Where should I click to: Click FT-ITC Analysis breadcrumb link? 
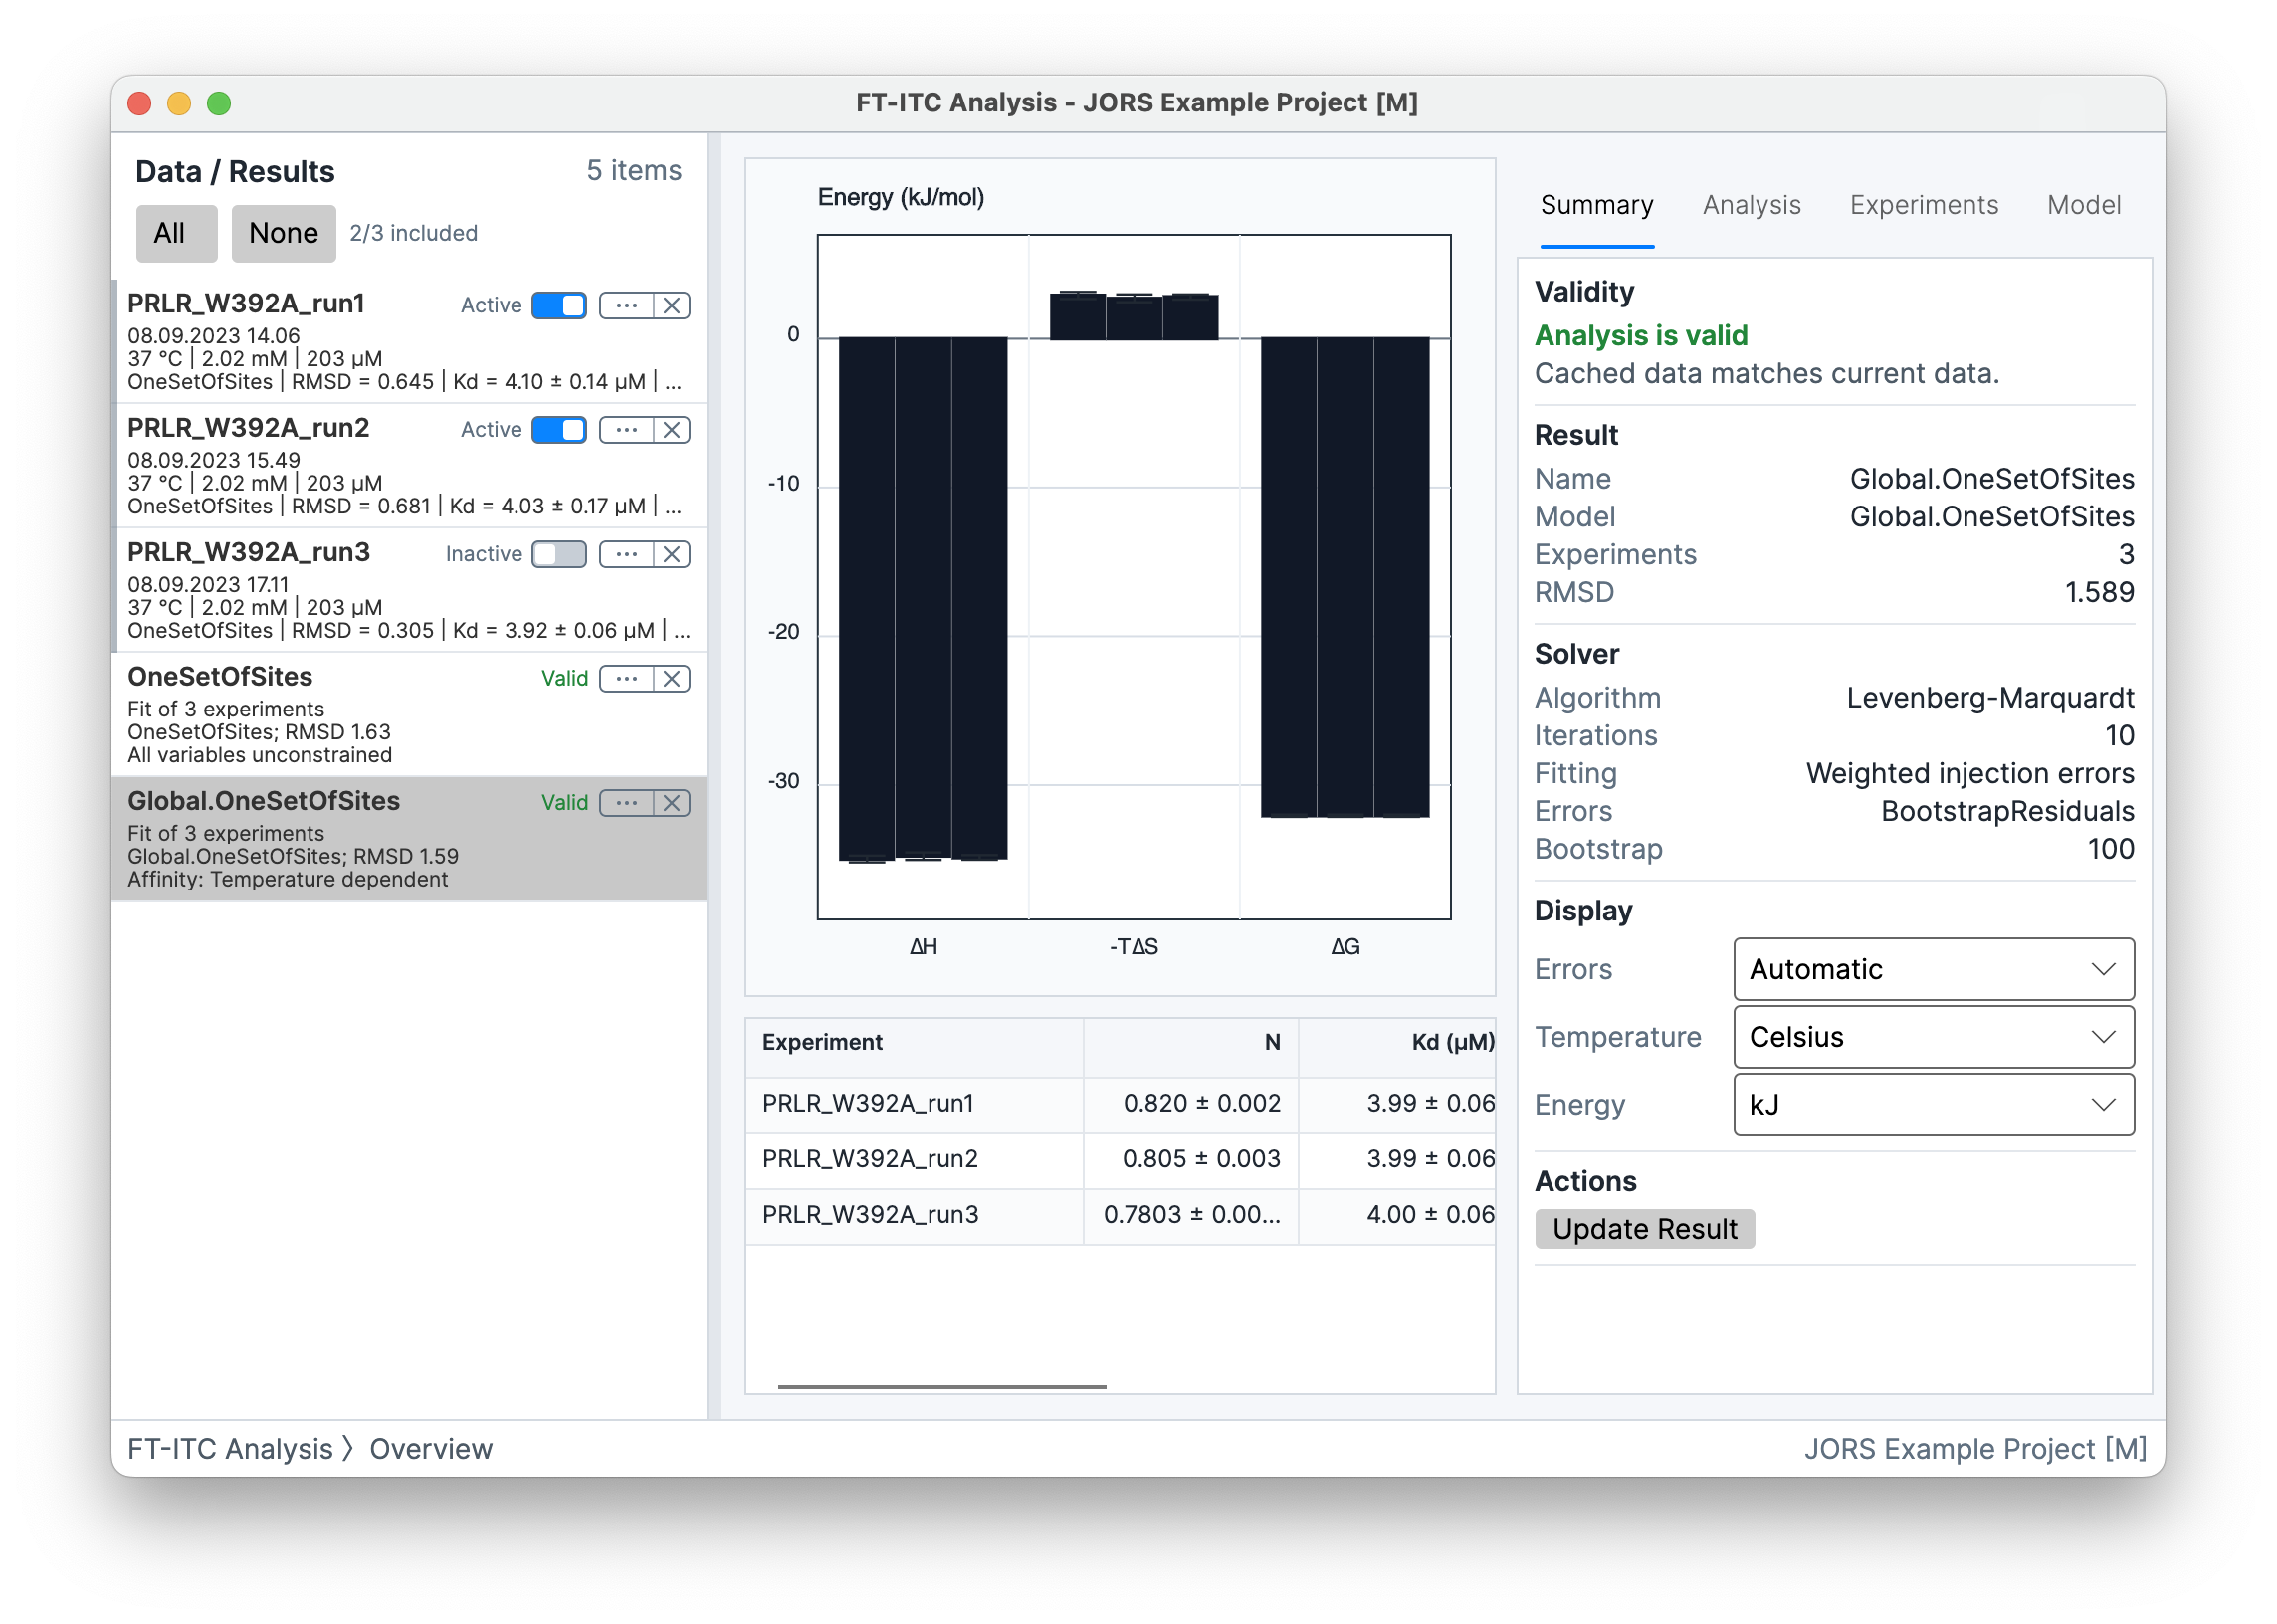pos(230,1450)
